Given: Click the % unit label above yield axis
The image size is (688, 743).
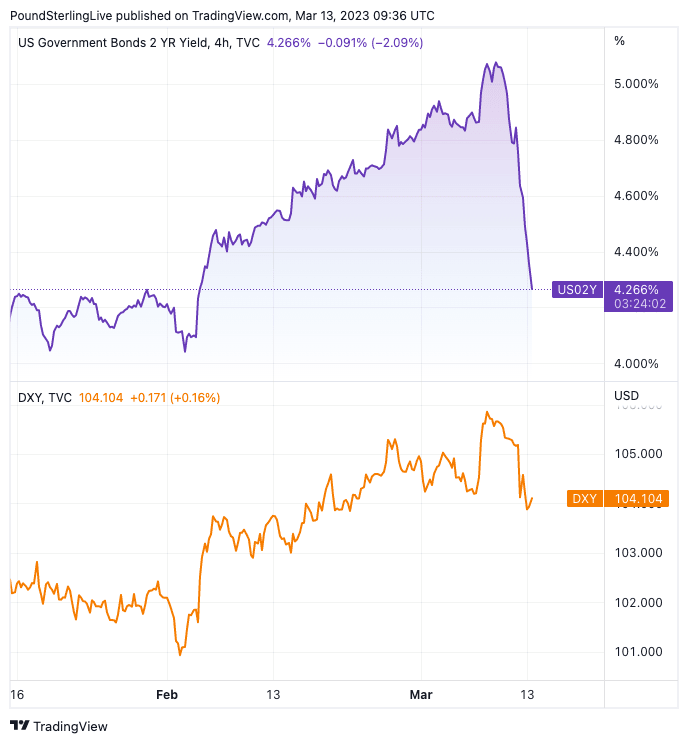Looking at the screenshot, I should 619,41.
